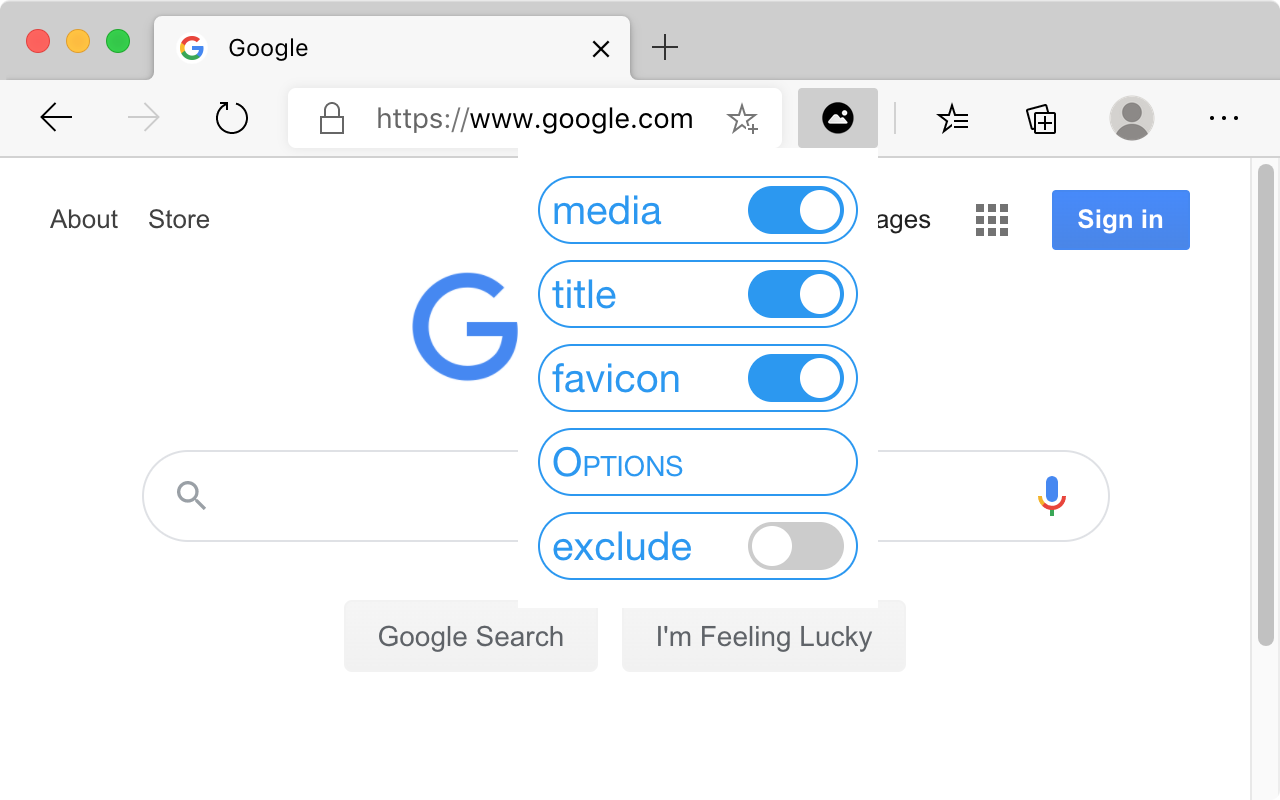Click the lock site-info icon
Screen dimensions: 1280x800
point(331,120)
